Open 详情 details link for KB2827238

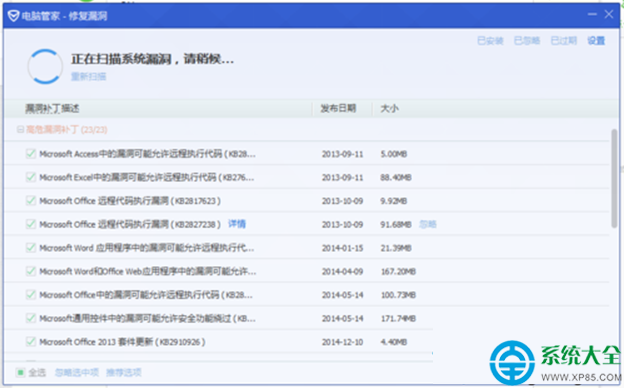coord(237,224)
